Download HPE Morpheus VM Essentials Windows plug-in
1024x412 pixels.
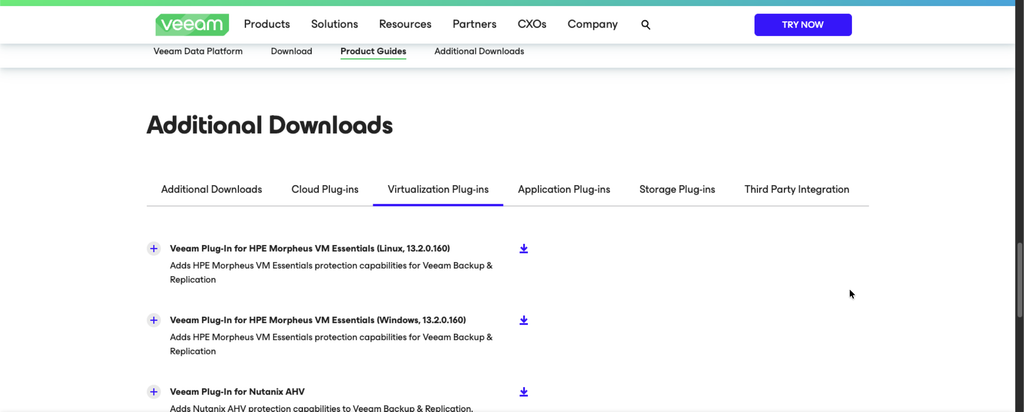click(524, 321)
